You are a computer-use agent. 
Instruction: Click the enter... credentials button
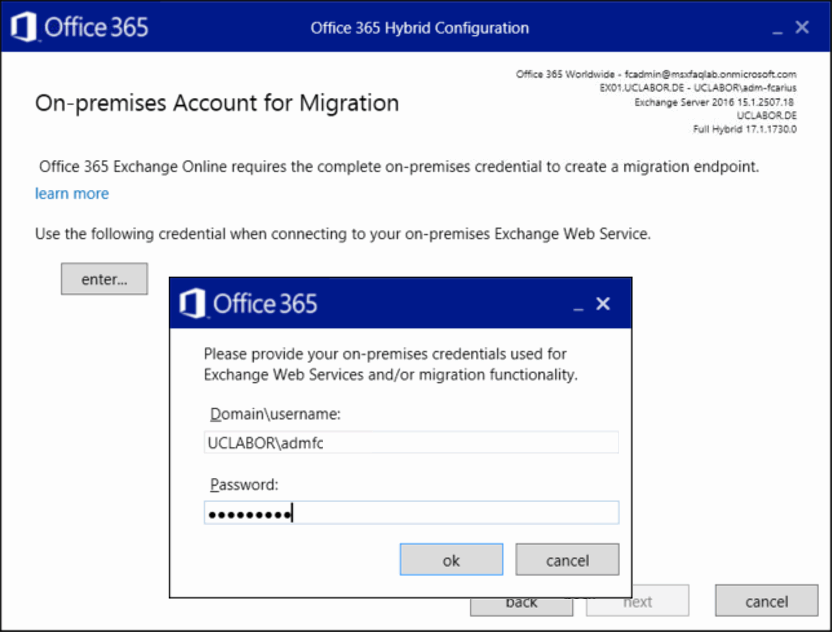[x=104, y=279]
